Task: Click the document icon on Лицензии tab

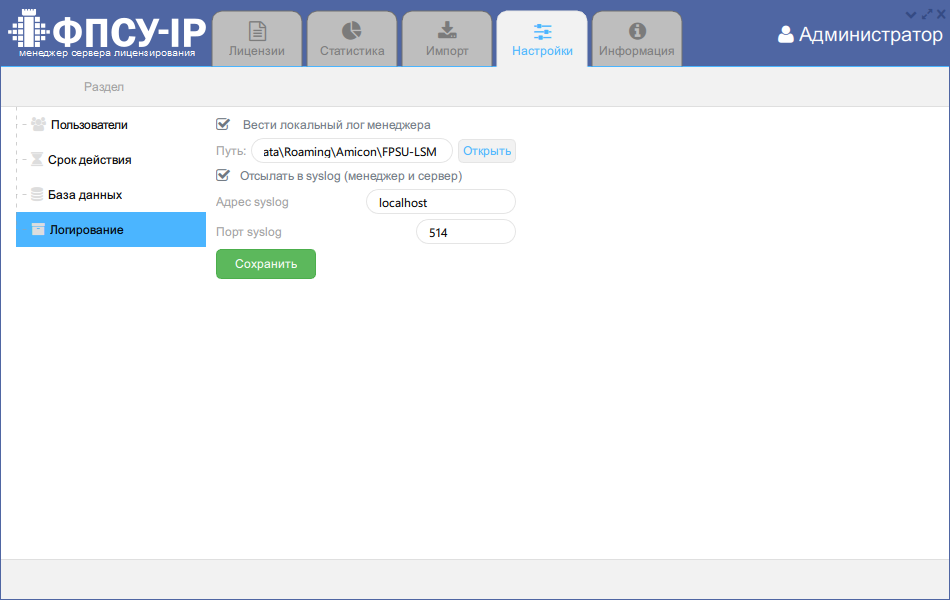Action: coord(257,31)
